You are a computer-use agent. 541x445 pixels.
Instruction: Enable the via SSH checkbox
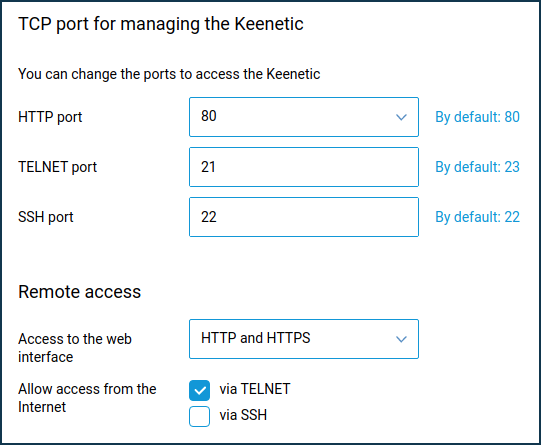[x=199, y=416]
